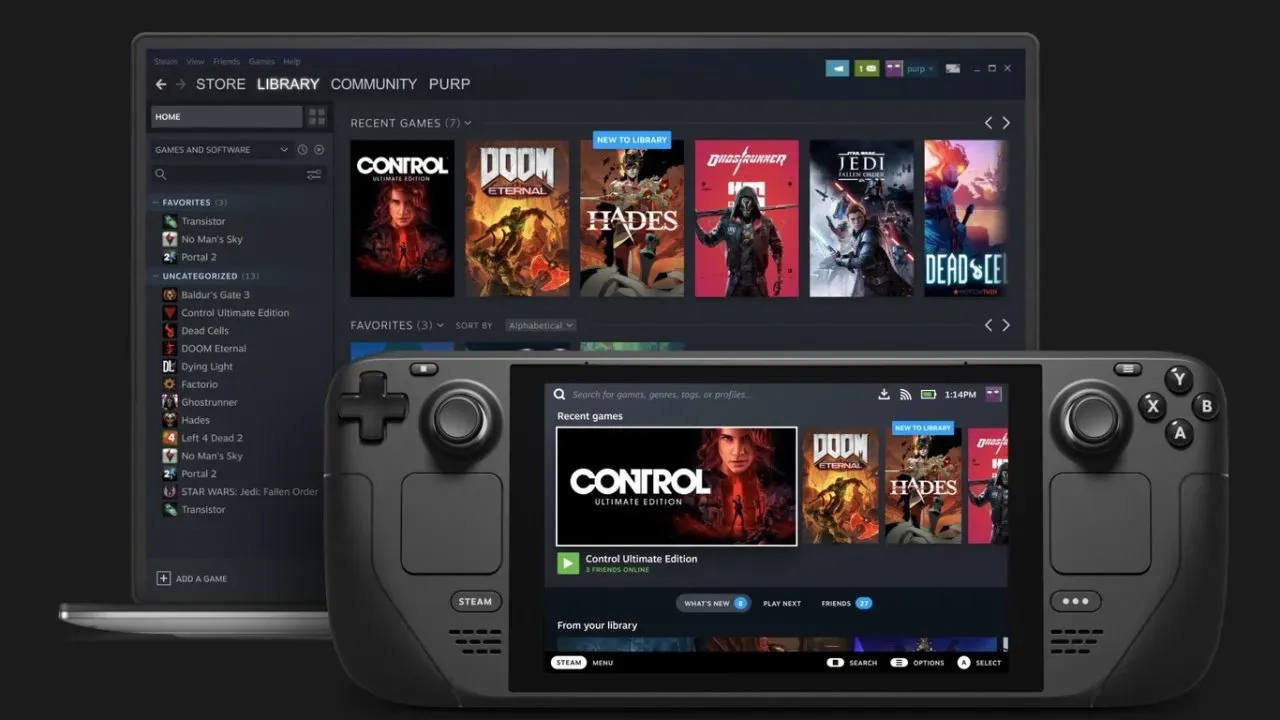The image size is (1280, 720).
Task: Select Control Ultimate Edition in sidebar list
Action: coord(226,313)
